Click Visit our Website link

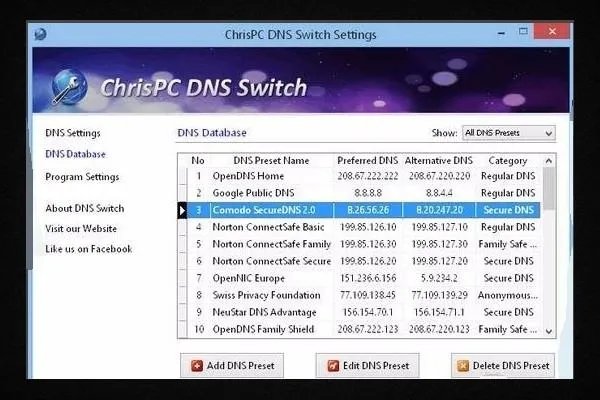(x=81, y=229)
